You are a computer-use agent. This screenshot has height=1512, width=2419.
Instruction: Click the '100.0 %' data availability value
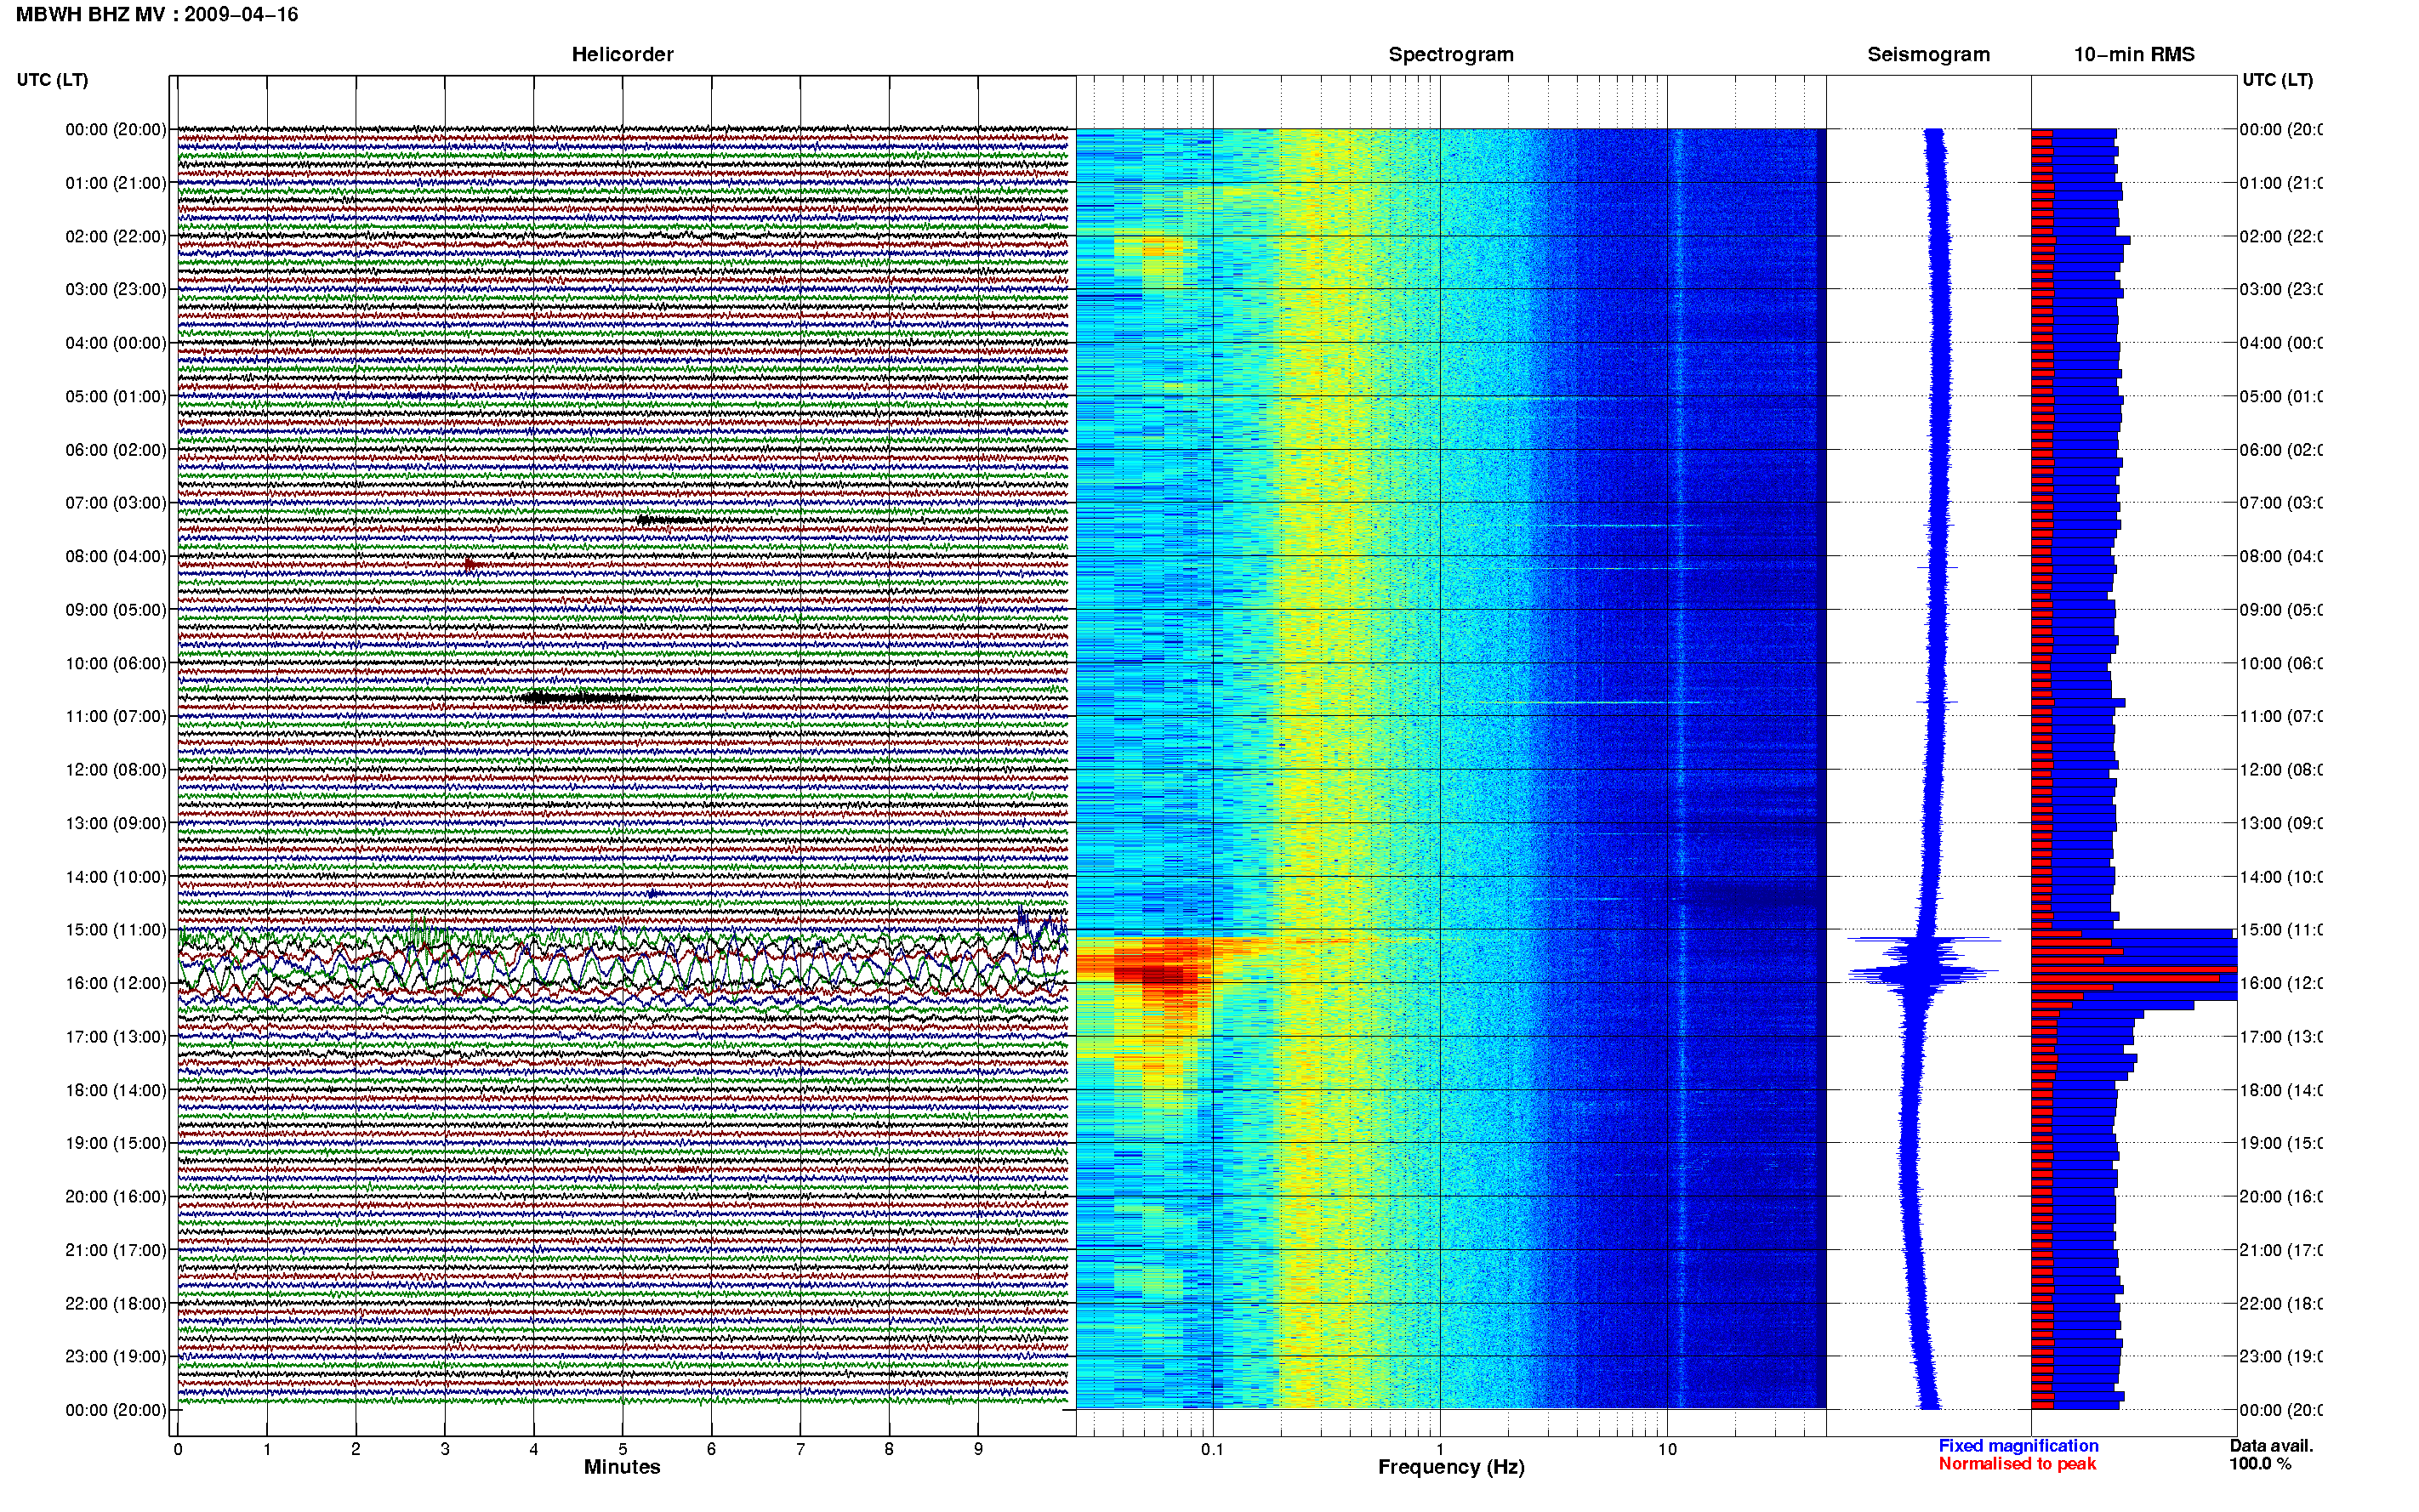click(x=2260, y=1464)
